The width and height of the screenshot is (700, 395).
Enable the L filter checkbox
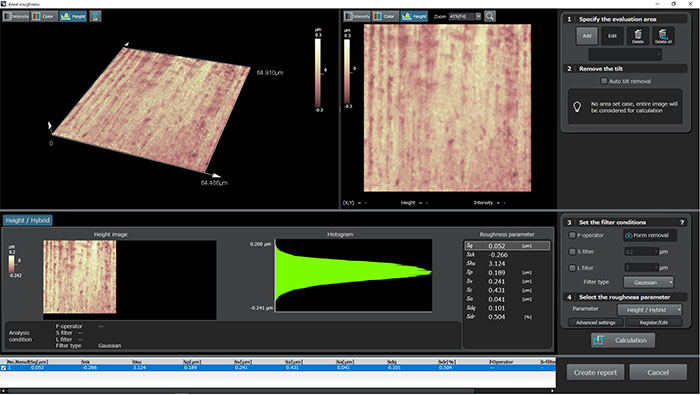572,268
